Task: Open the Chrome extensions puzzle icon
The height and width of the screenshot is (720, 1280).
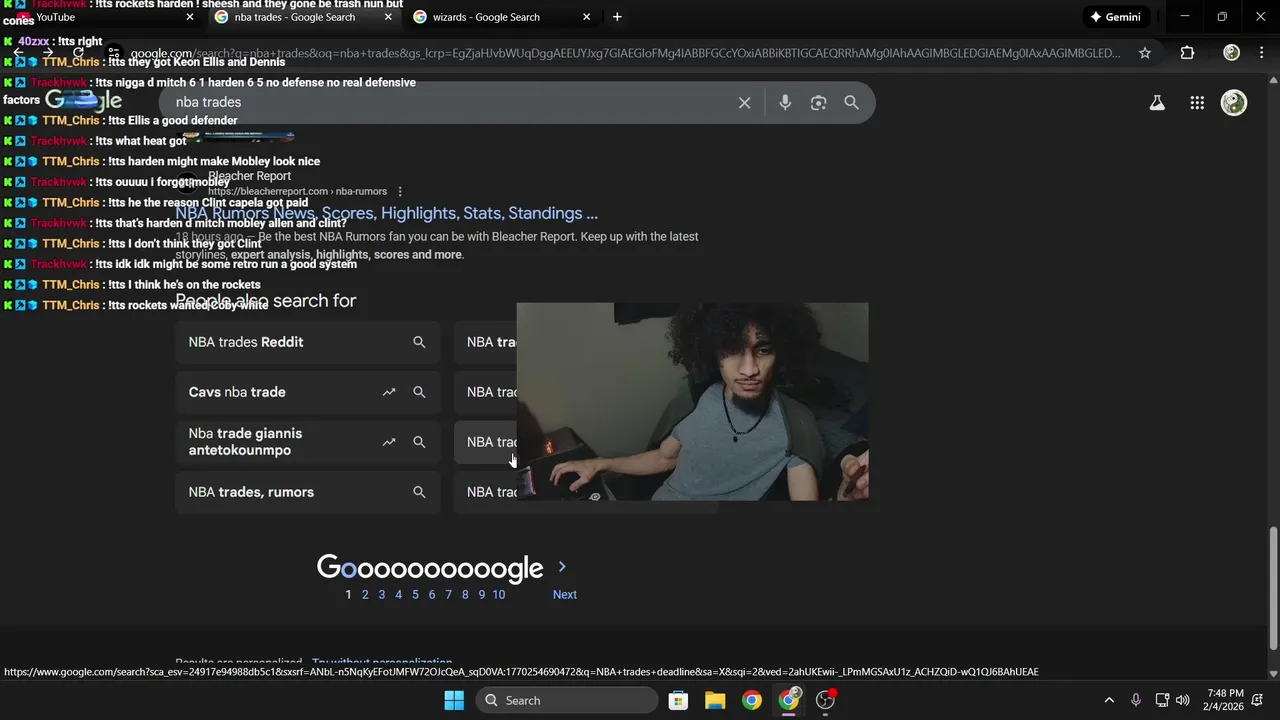Action: pos(1187,53)
